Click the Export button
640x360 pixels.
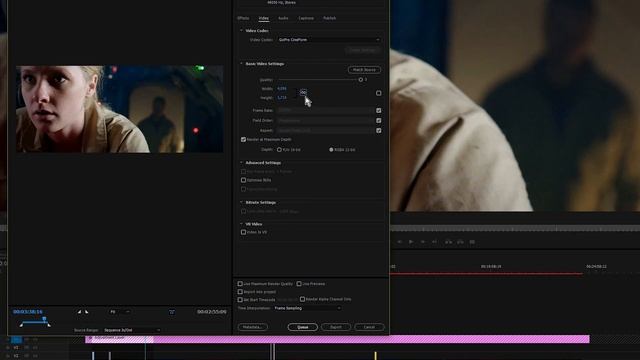pyautogui.click(x=336, y=327)
